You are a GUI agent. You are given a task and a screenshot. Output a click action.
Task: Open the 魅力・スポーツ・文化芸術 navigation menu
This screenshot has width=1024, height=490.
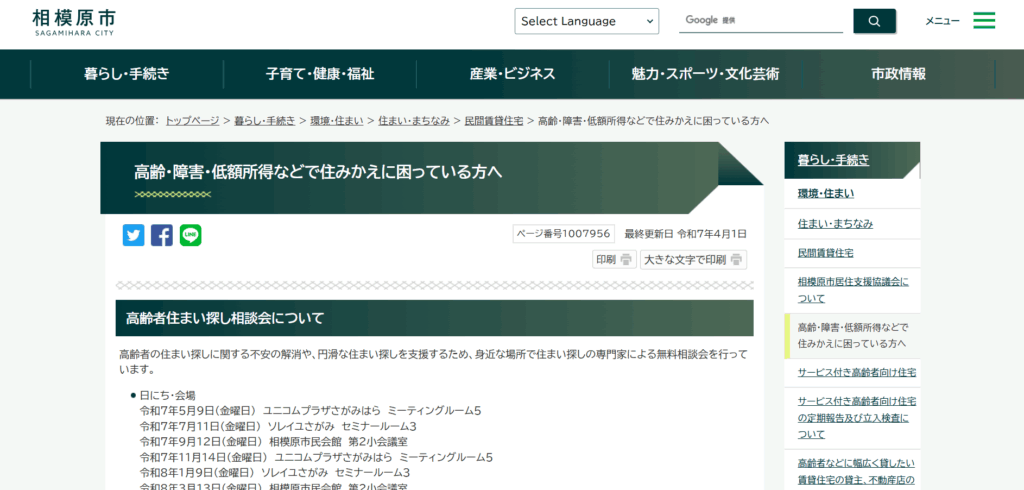coord(706,74)
